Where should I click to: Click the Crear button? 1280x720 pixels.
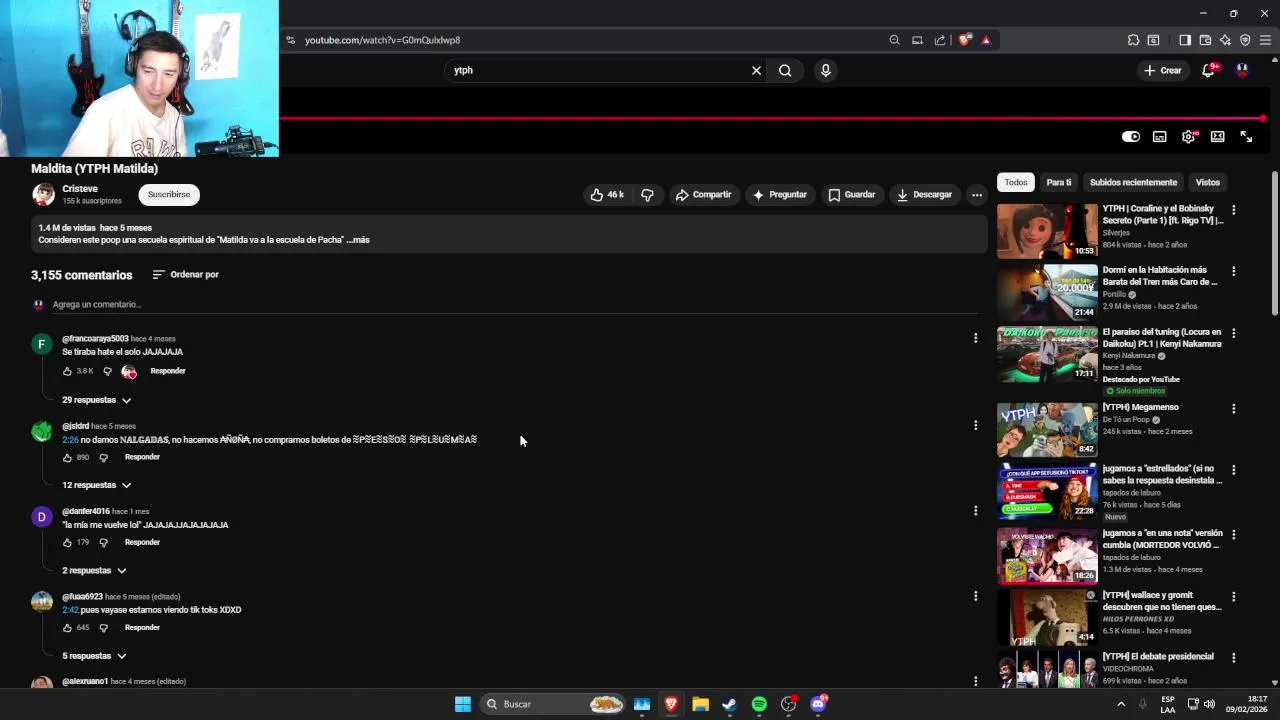click(1163, 70)
